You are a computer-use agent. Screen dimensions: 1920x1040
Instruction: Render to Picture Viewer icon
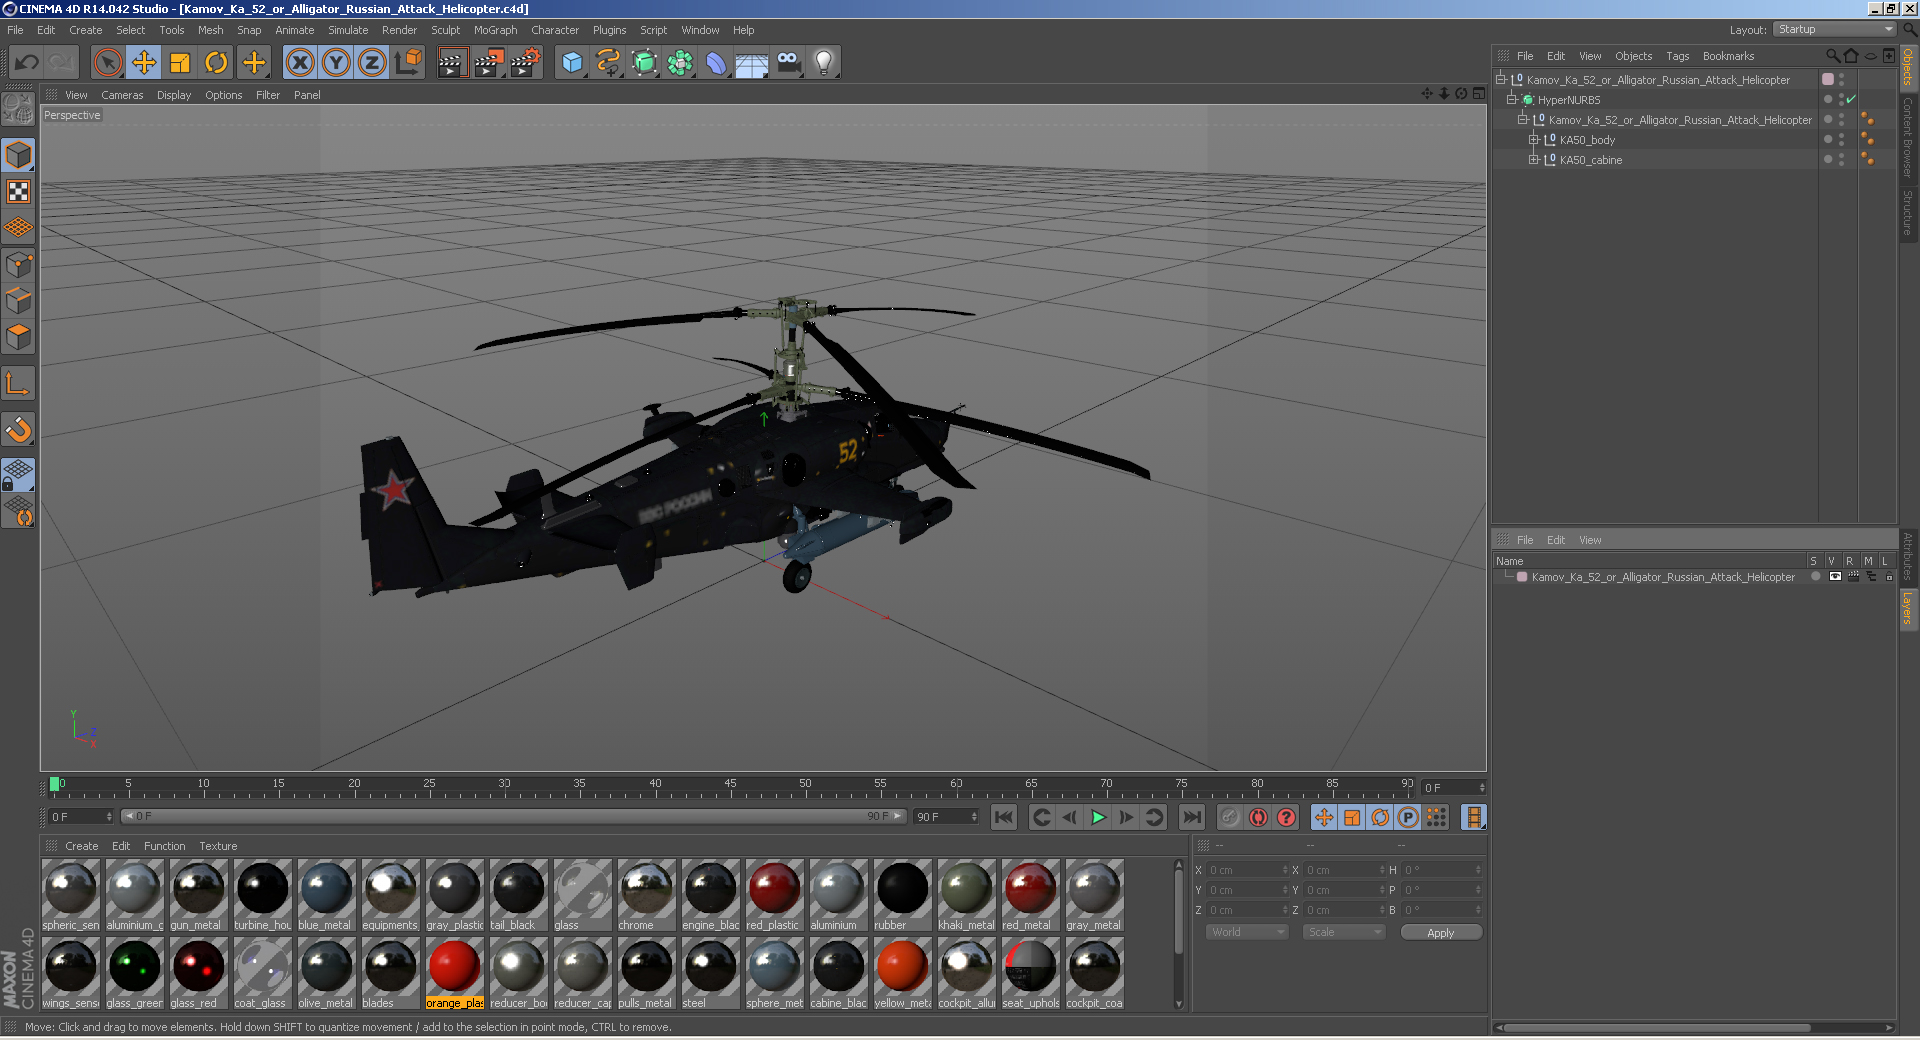[488, 63]
